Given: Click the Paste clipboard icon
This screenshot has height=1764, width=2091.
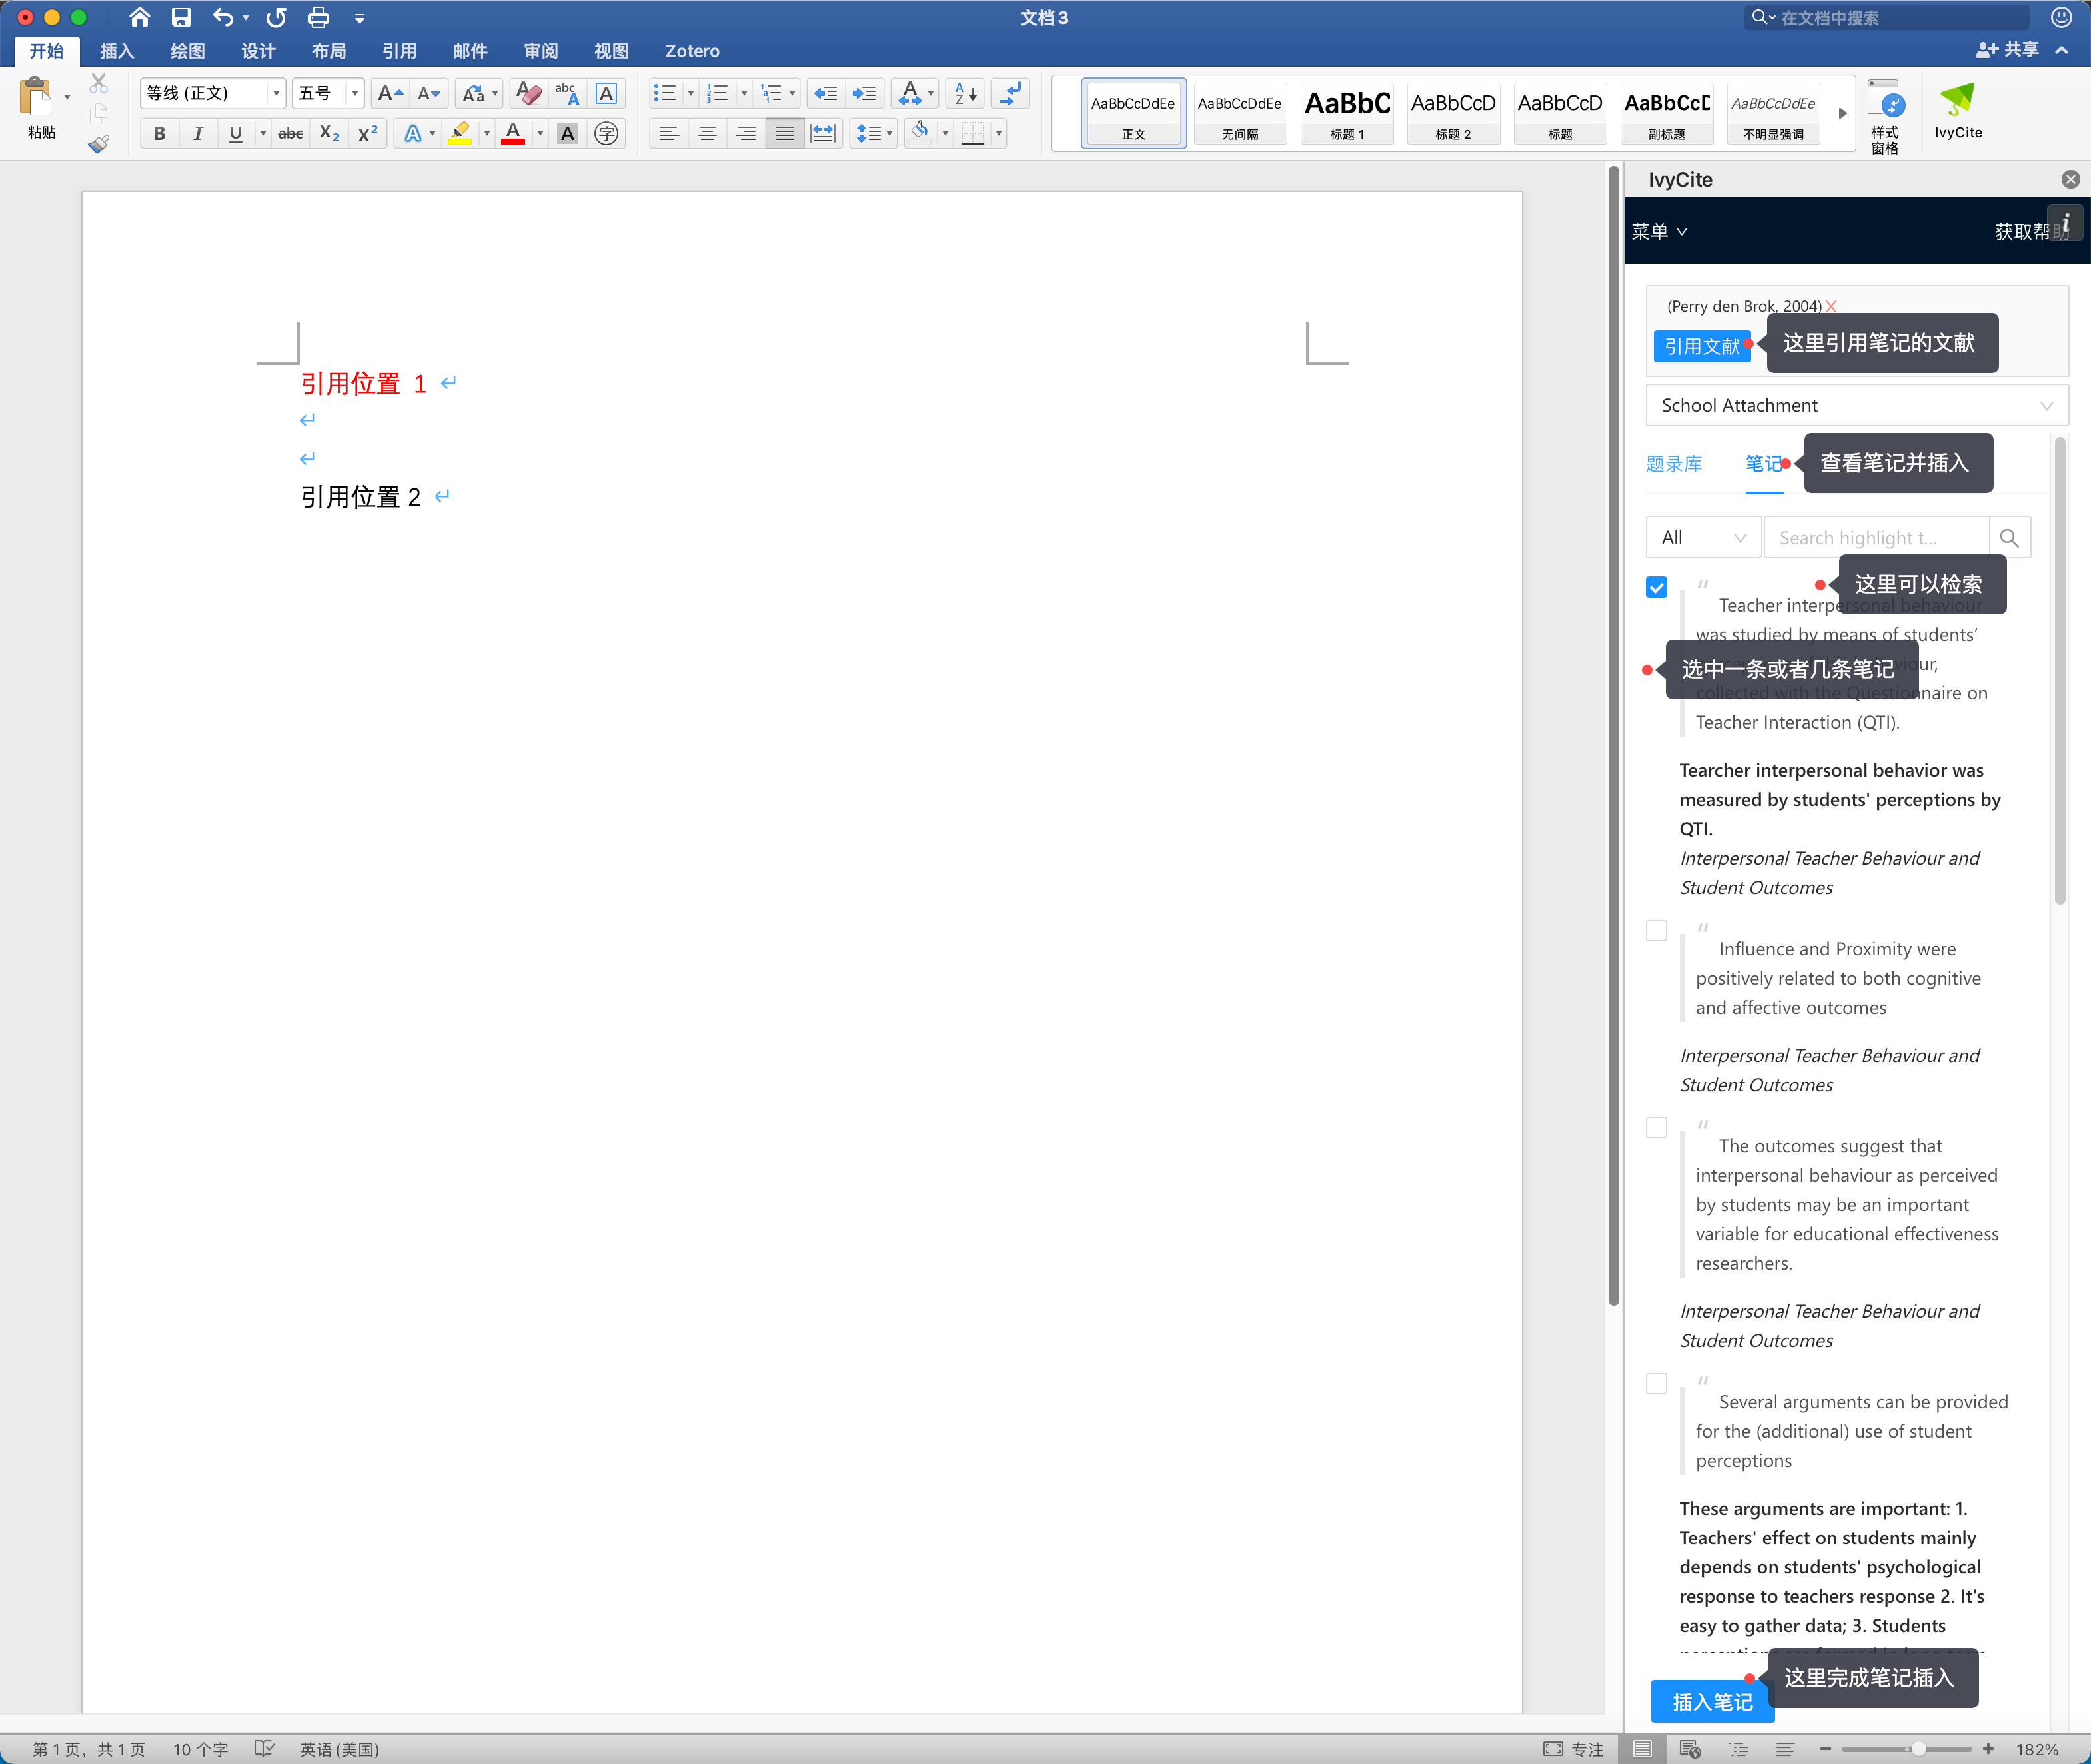Looking at the screenshot, I should point(36,98).
